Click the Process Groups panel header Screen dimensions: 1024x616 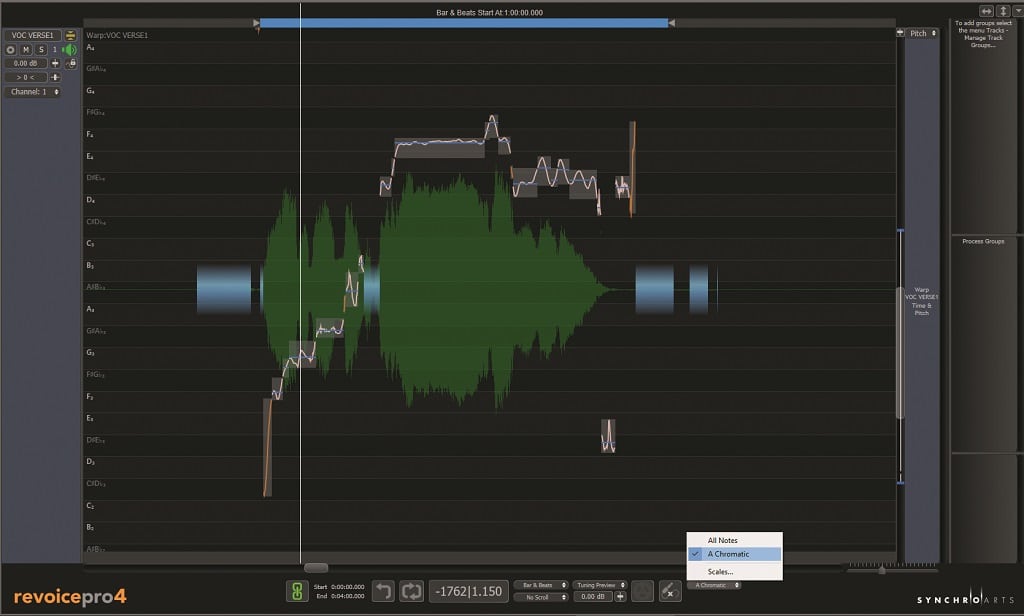tap(983, 242)
